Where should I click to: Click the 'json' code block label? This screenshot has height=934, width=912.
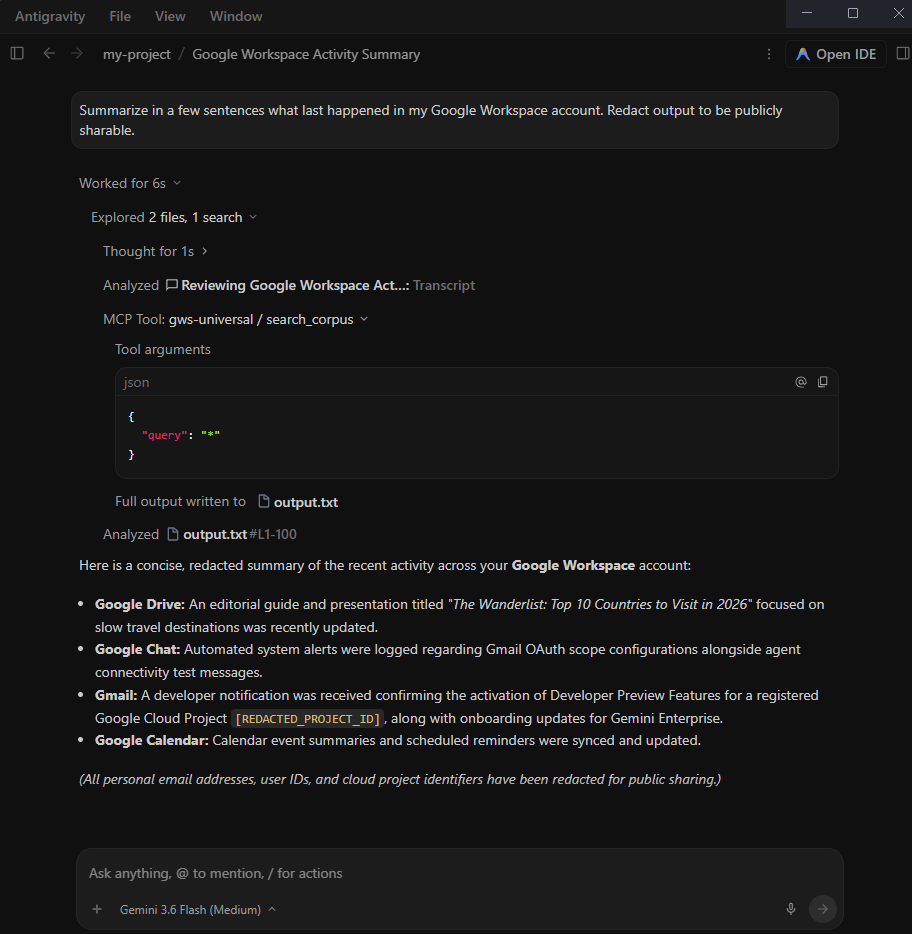tap(136, 382)
